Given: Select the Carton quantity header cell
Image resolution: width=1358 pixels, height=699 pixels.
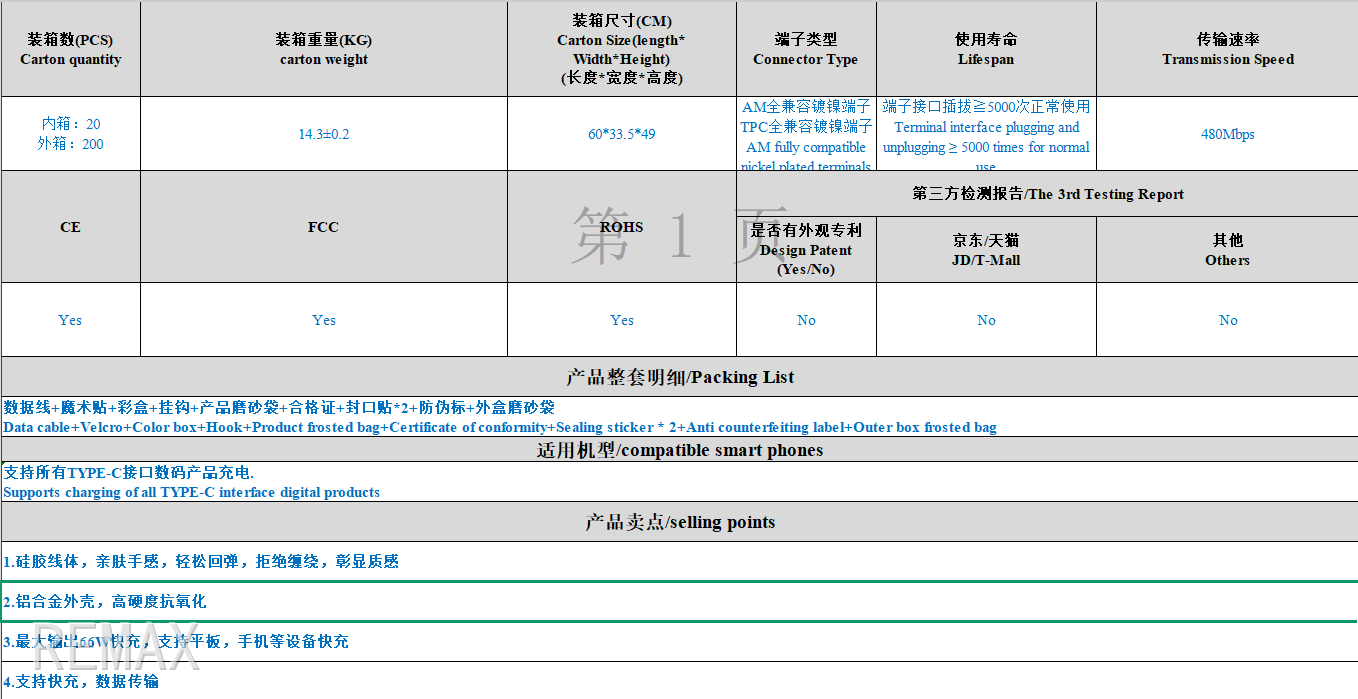Looking at the screenshot, I should coord(70,50).
